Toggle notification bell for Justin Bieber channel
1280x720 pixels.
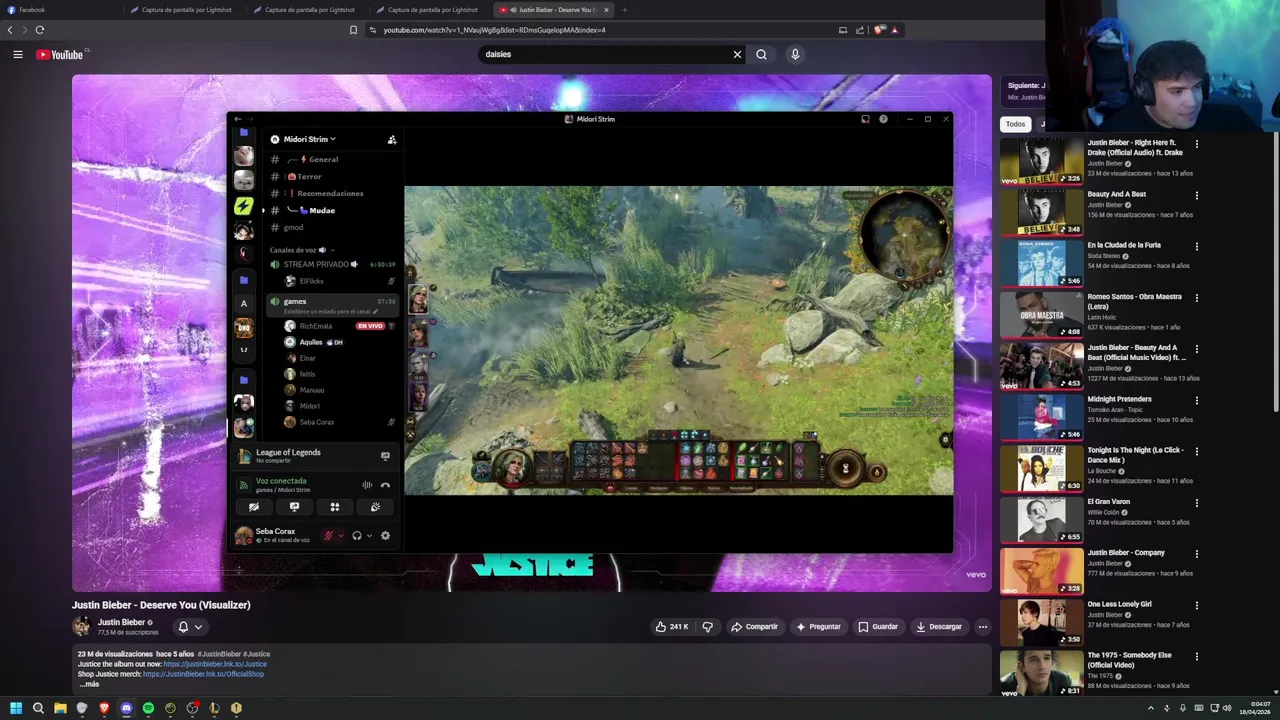click(183, 627)
